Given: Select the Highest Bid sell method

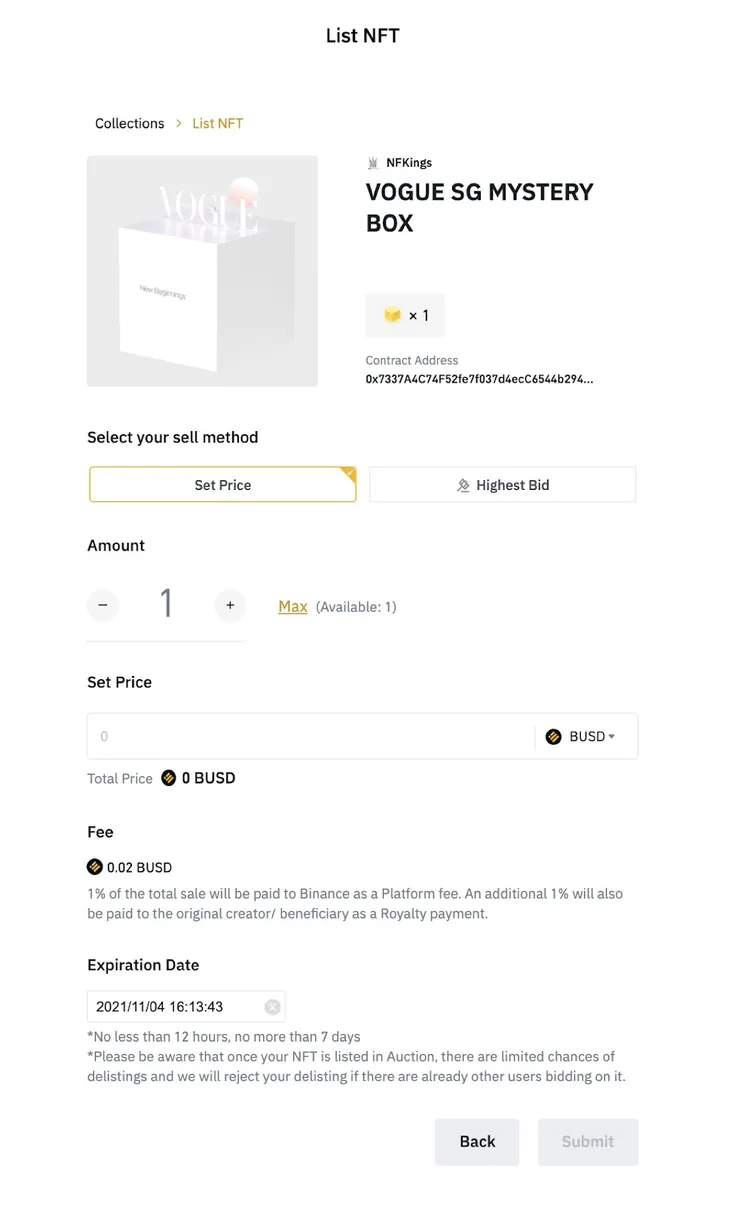Looking at the screenshot, I should coord(502,485).
